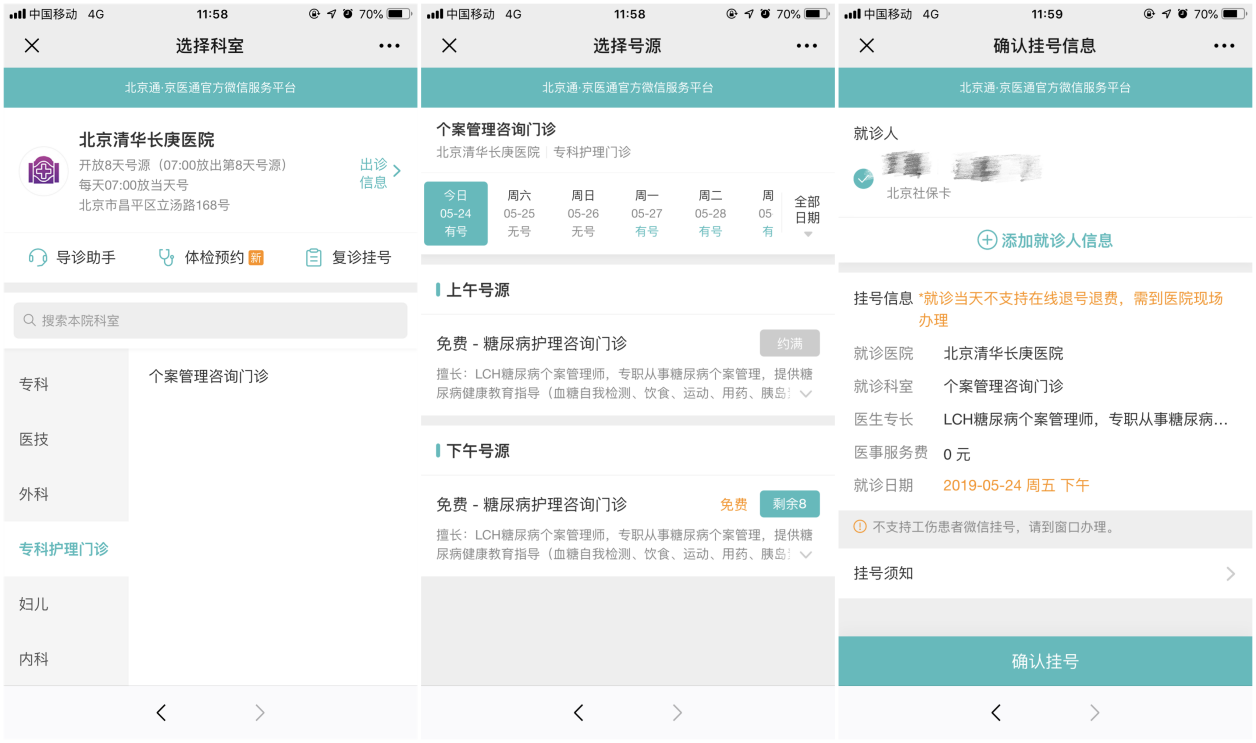The image size is (1256, 743).
Task: Click the 北京清华长庚医院 hospital logo
Action: tap(44, 171)
